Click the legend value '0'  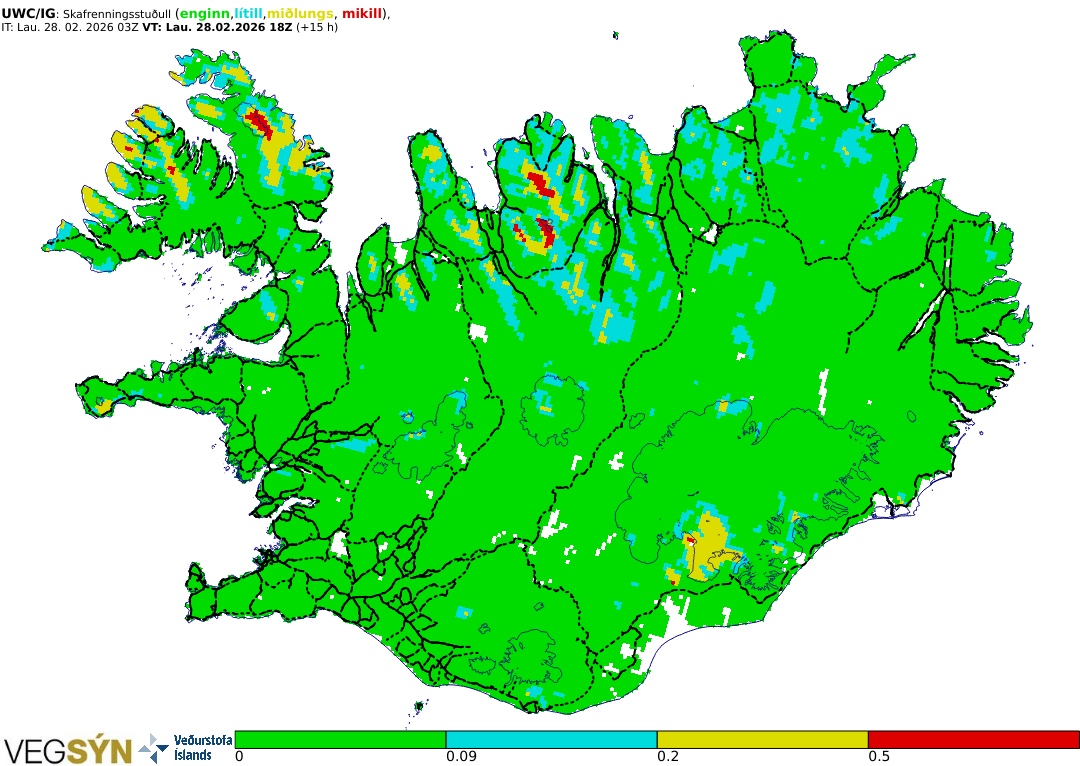(x=239, y=757)
